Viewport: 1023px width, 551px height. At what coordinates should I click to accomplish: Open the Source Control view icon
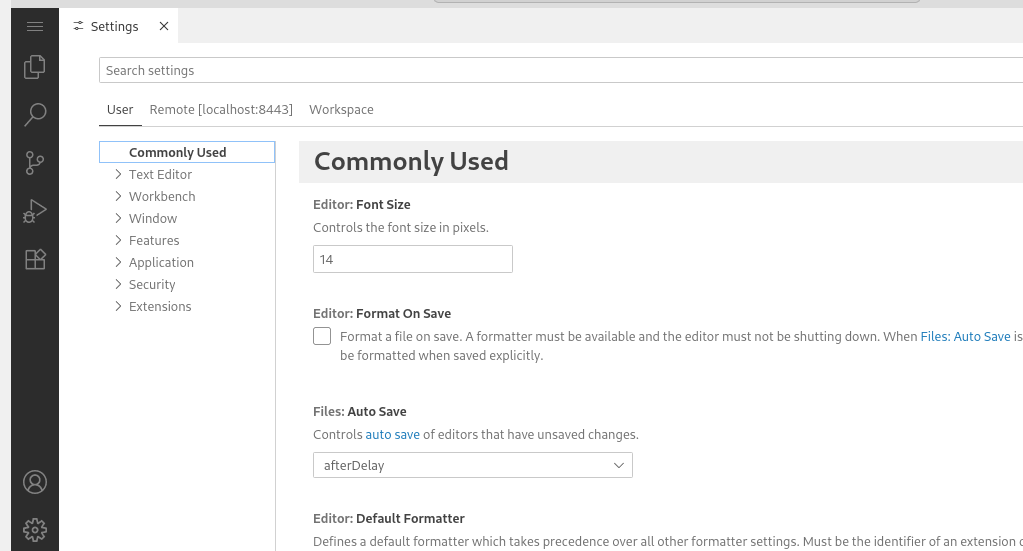pos(35,163)
